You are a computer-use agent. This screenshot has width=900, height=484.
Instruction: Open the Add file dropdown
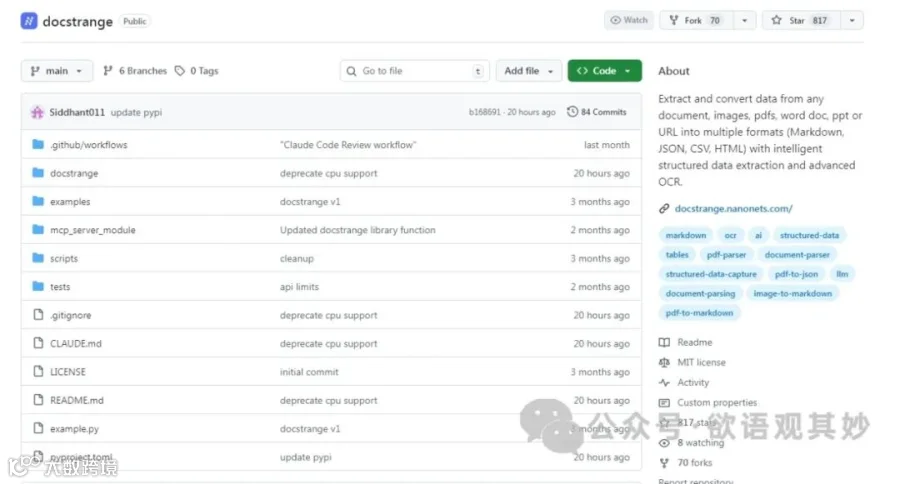pyautogui.click(x=529, y=71)
